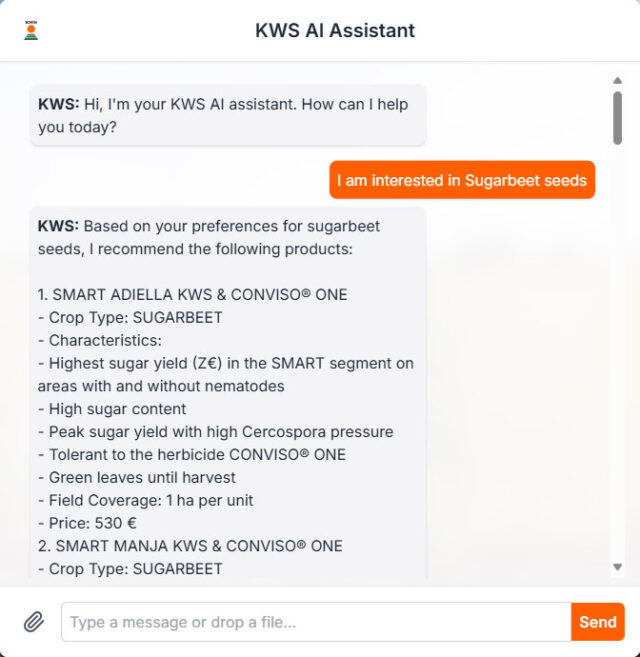Attach a file with paperclip icon
This screenshot has width=640, height=657.
34,622
